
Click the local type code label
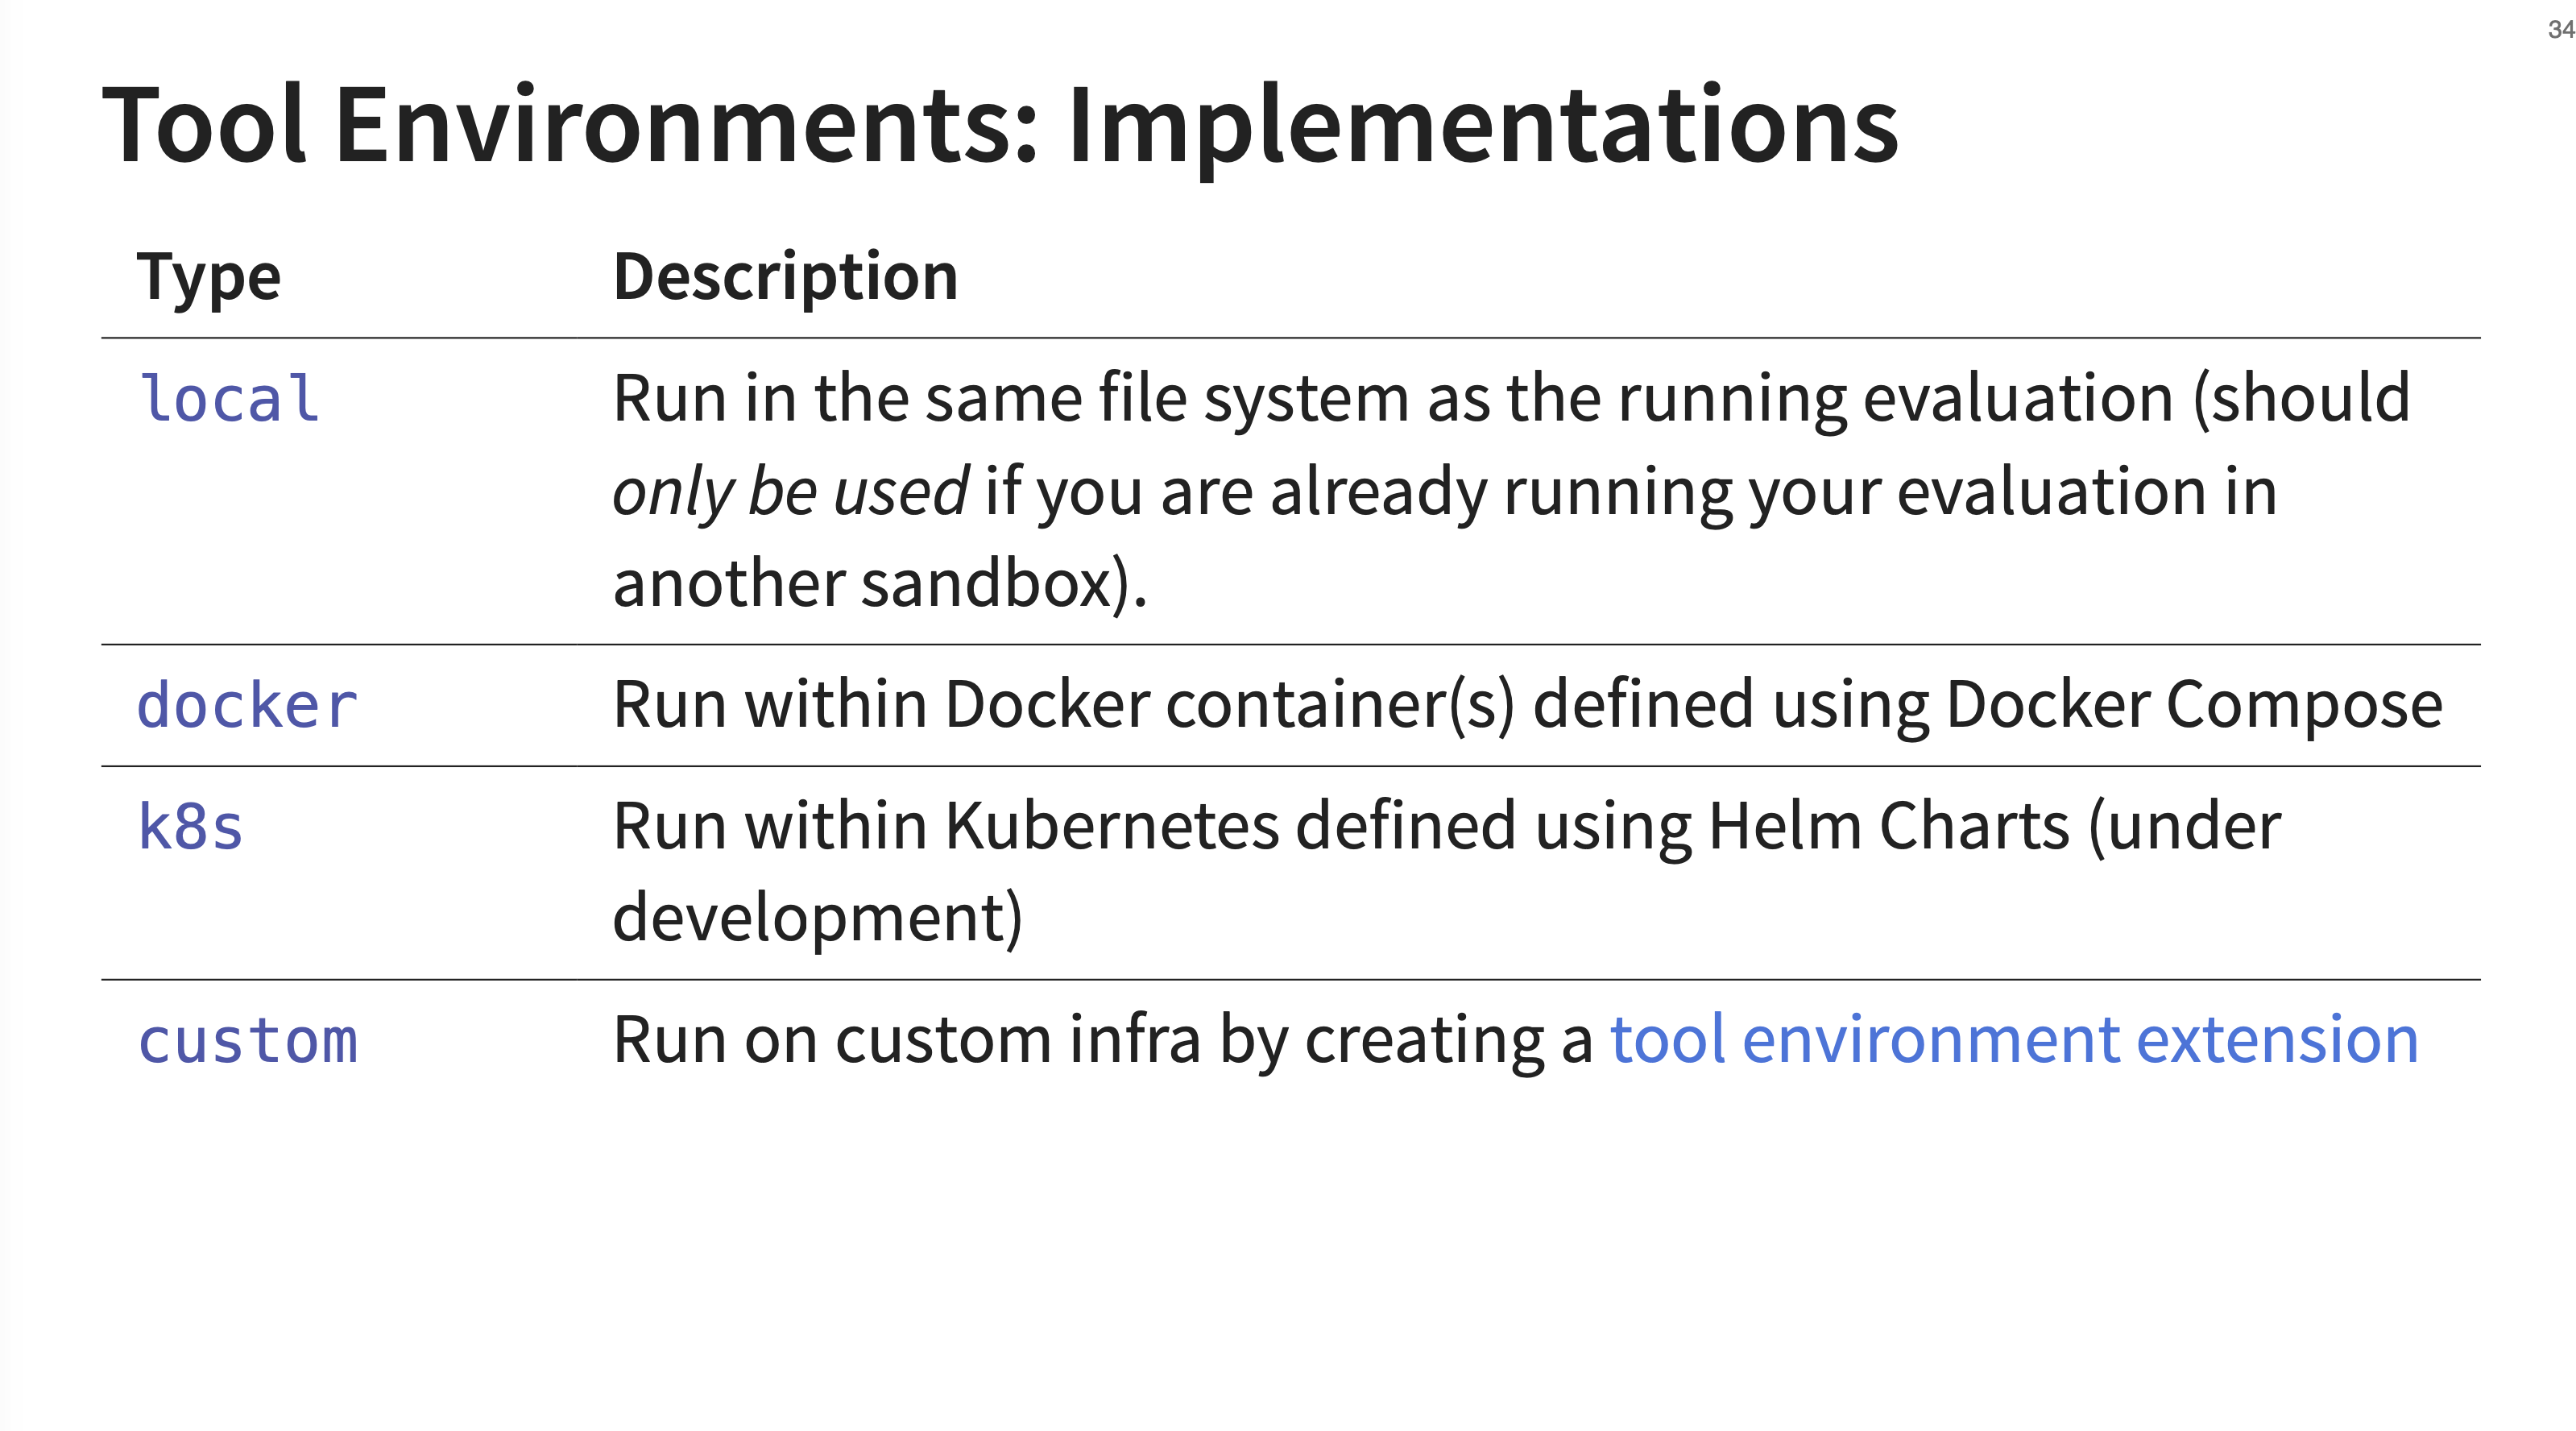tap(229, 399)
